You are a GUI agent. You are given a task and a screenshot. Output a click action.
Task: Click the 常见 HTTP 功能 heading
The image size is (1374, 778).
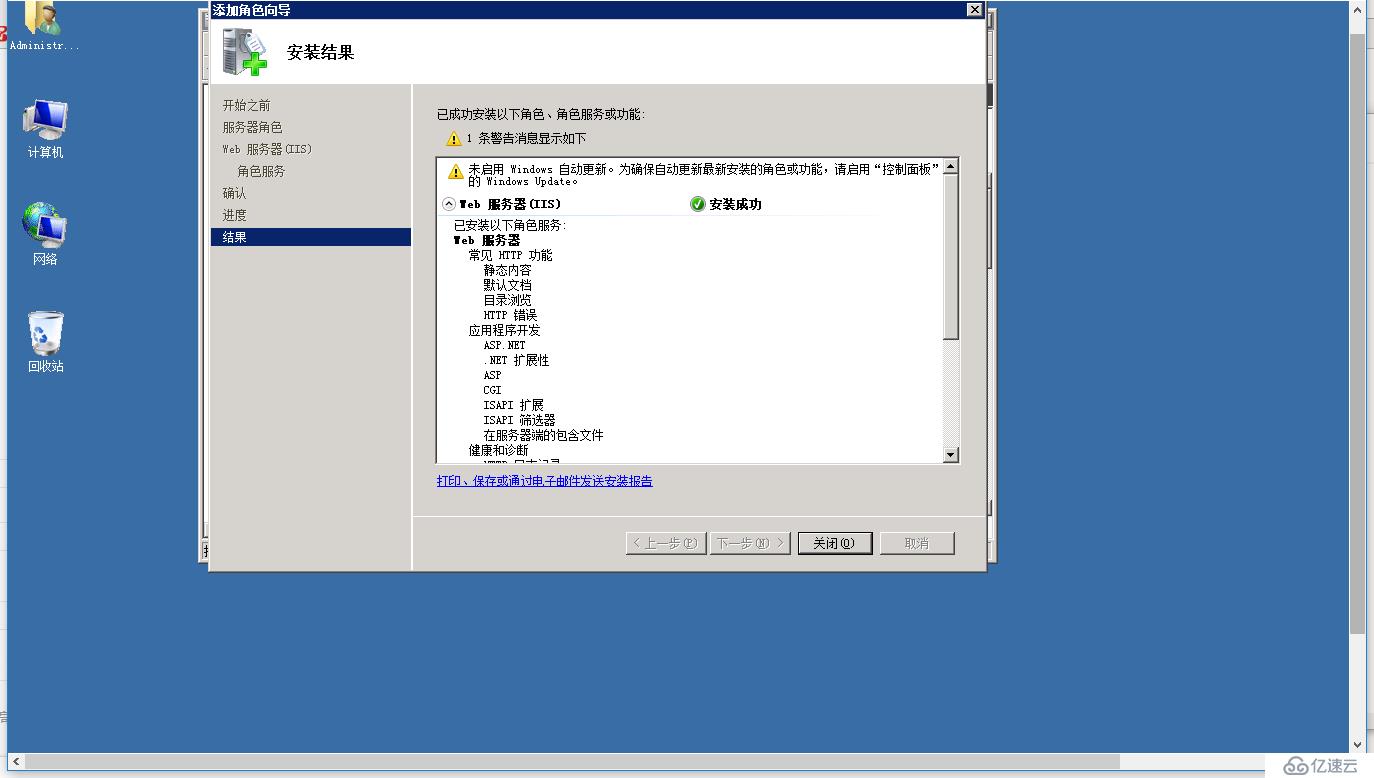pos(510,255)
